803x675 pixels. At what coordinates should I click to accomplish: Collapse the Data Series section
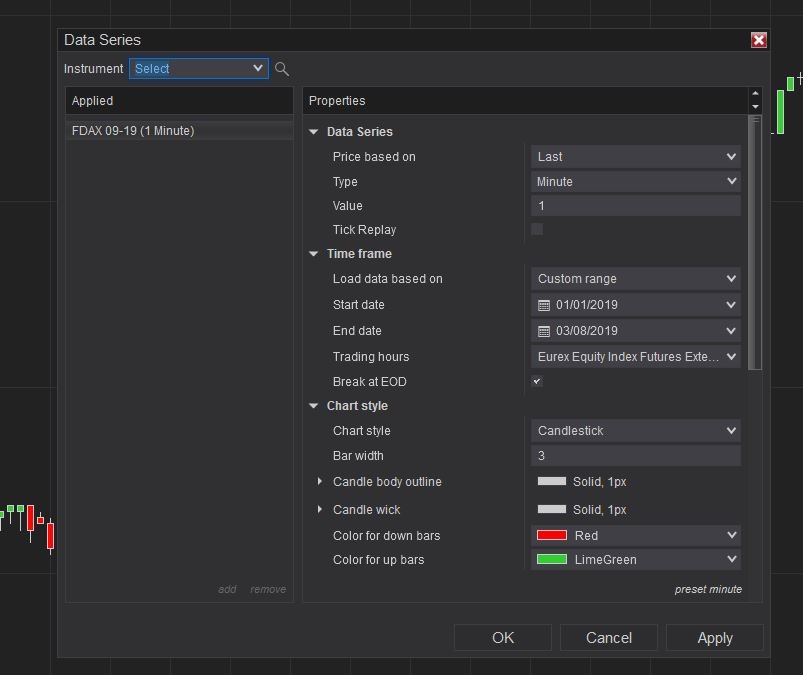click(x=314, y=132)
